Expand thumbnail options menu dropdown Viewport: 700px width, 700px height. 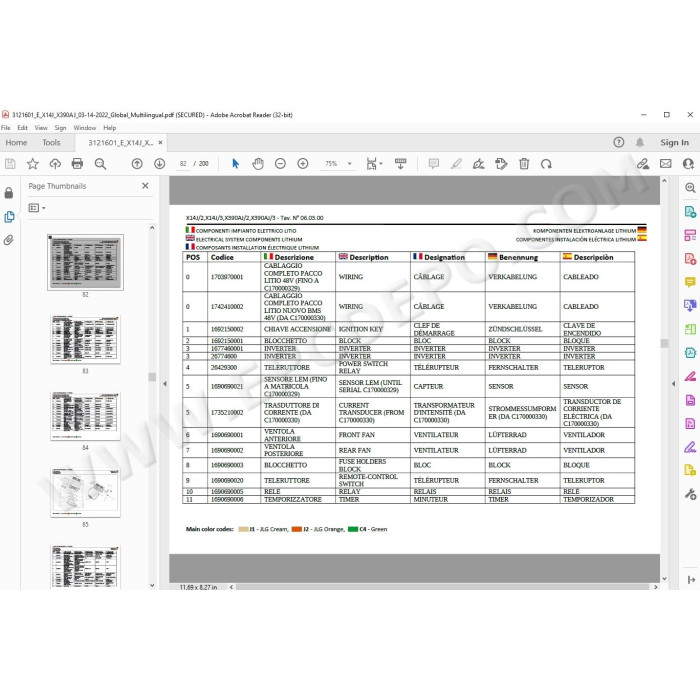click(37, 208)
